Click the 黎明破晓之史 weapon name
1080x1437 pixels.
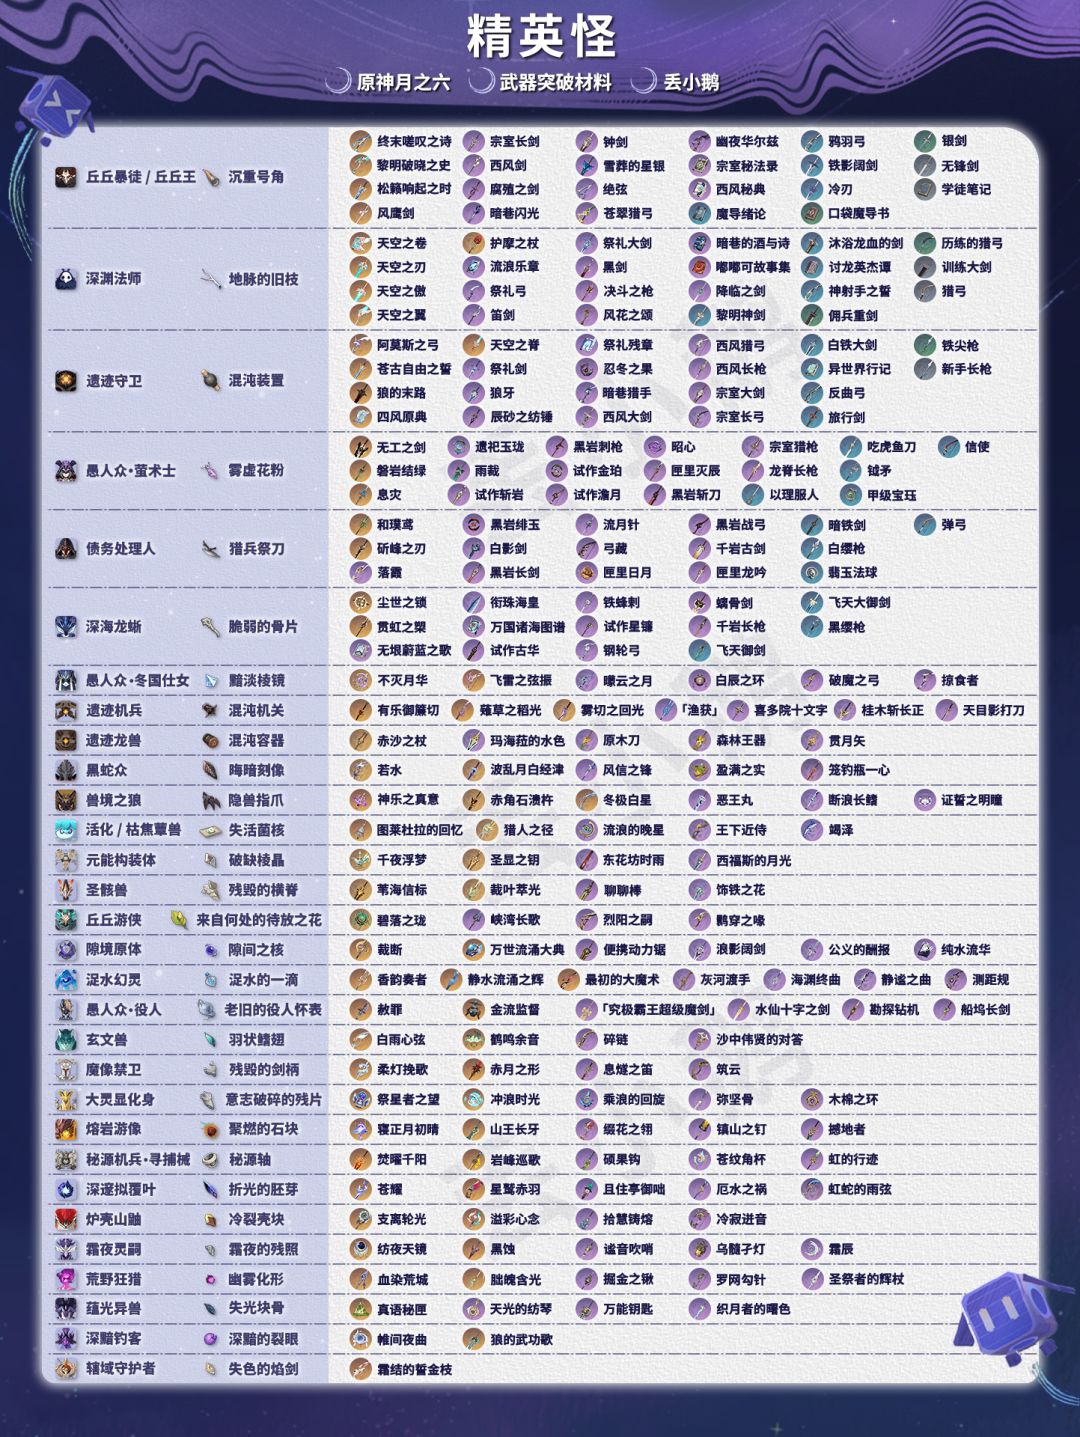point(414,166)
